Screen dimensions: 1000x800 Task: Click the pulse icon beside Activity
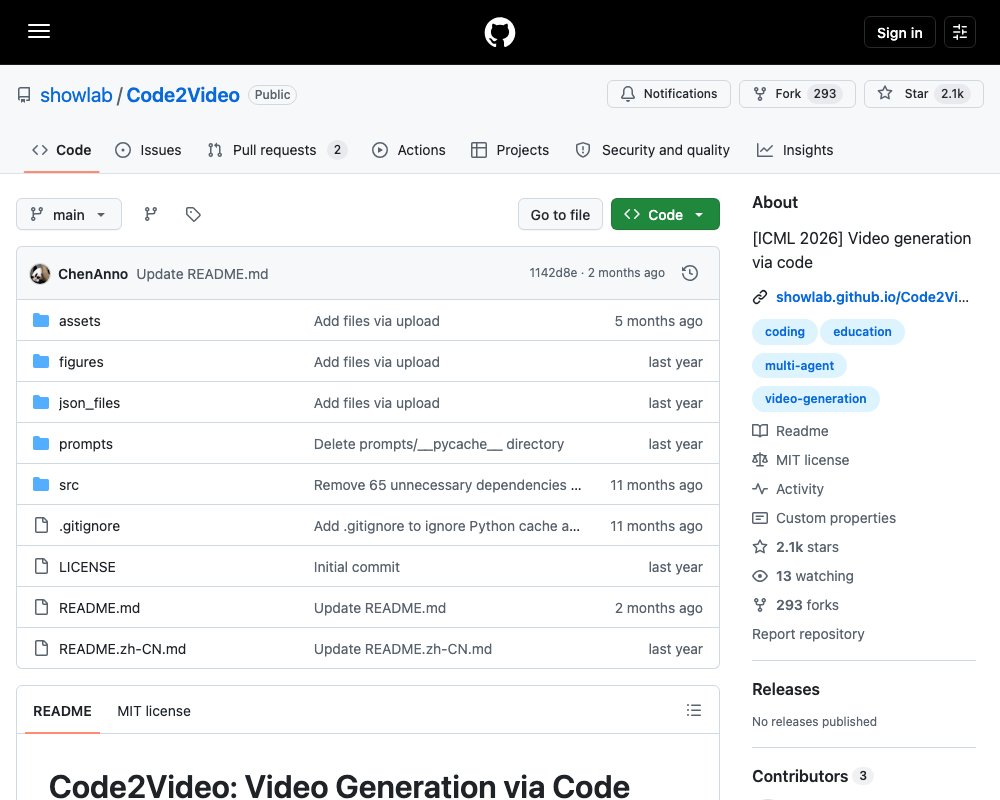point(760,489)
